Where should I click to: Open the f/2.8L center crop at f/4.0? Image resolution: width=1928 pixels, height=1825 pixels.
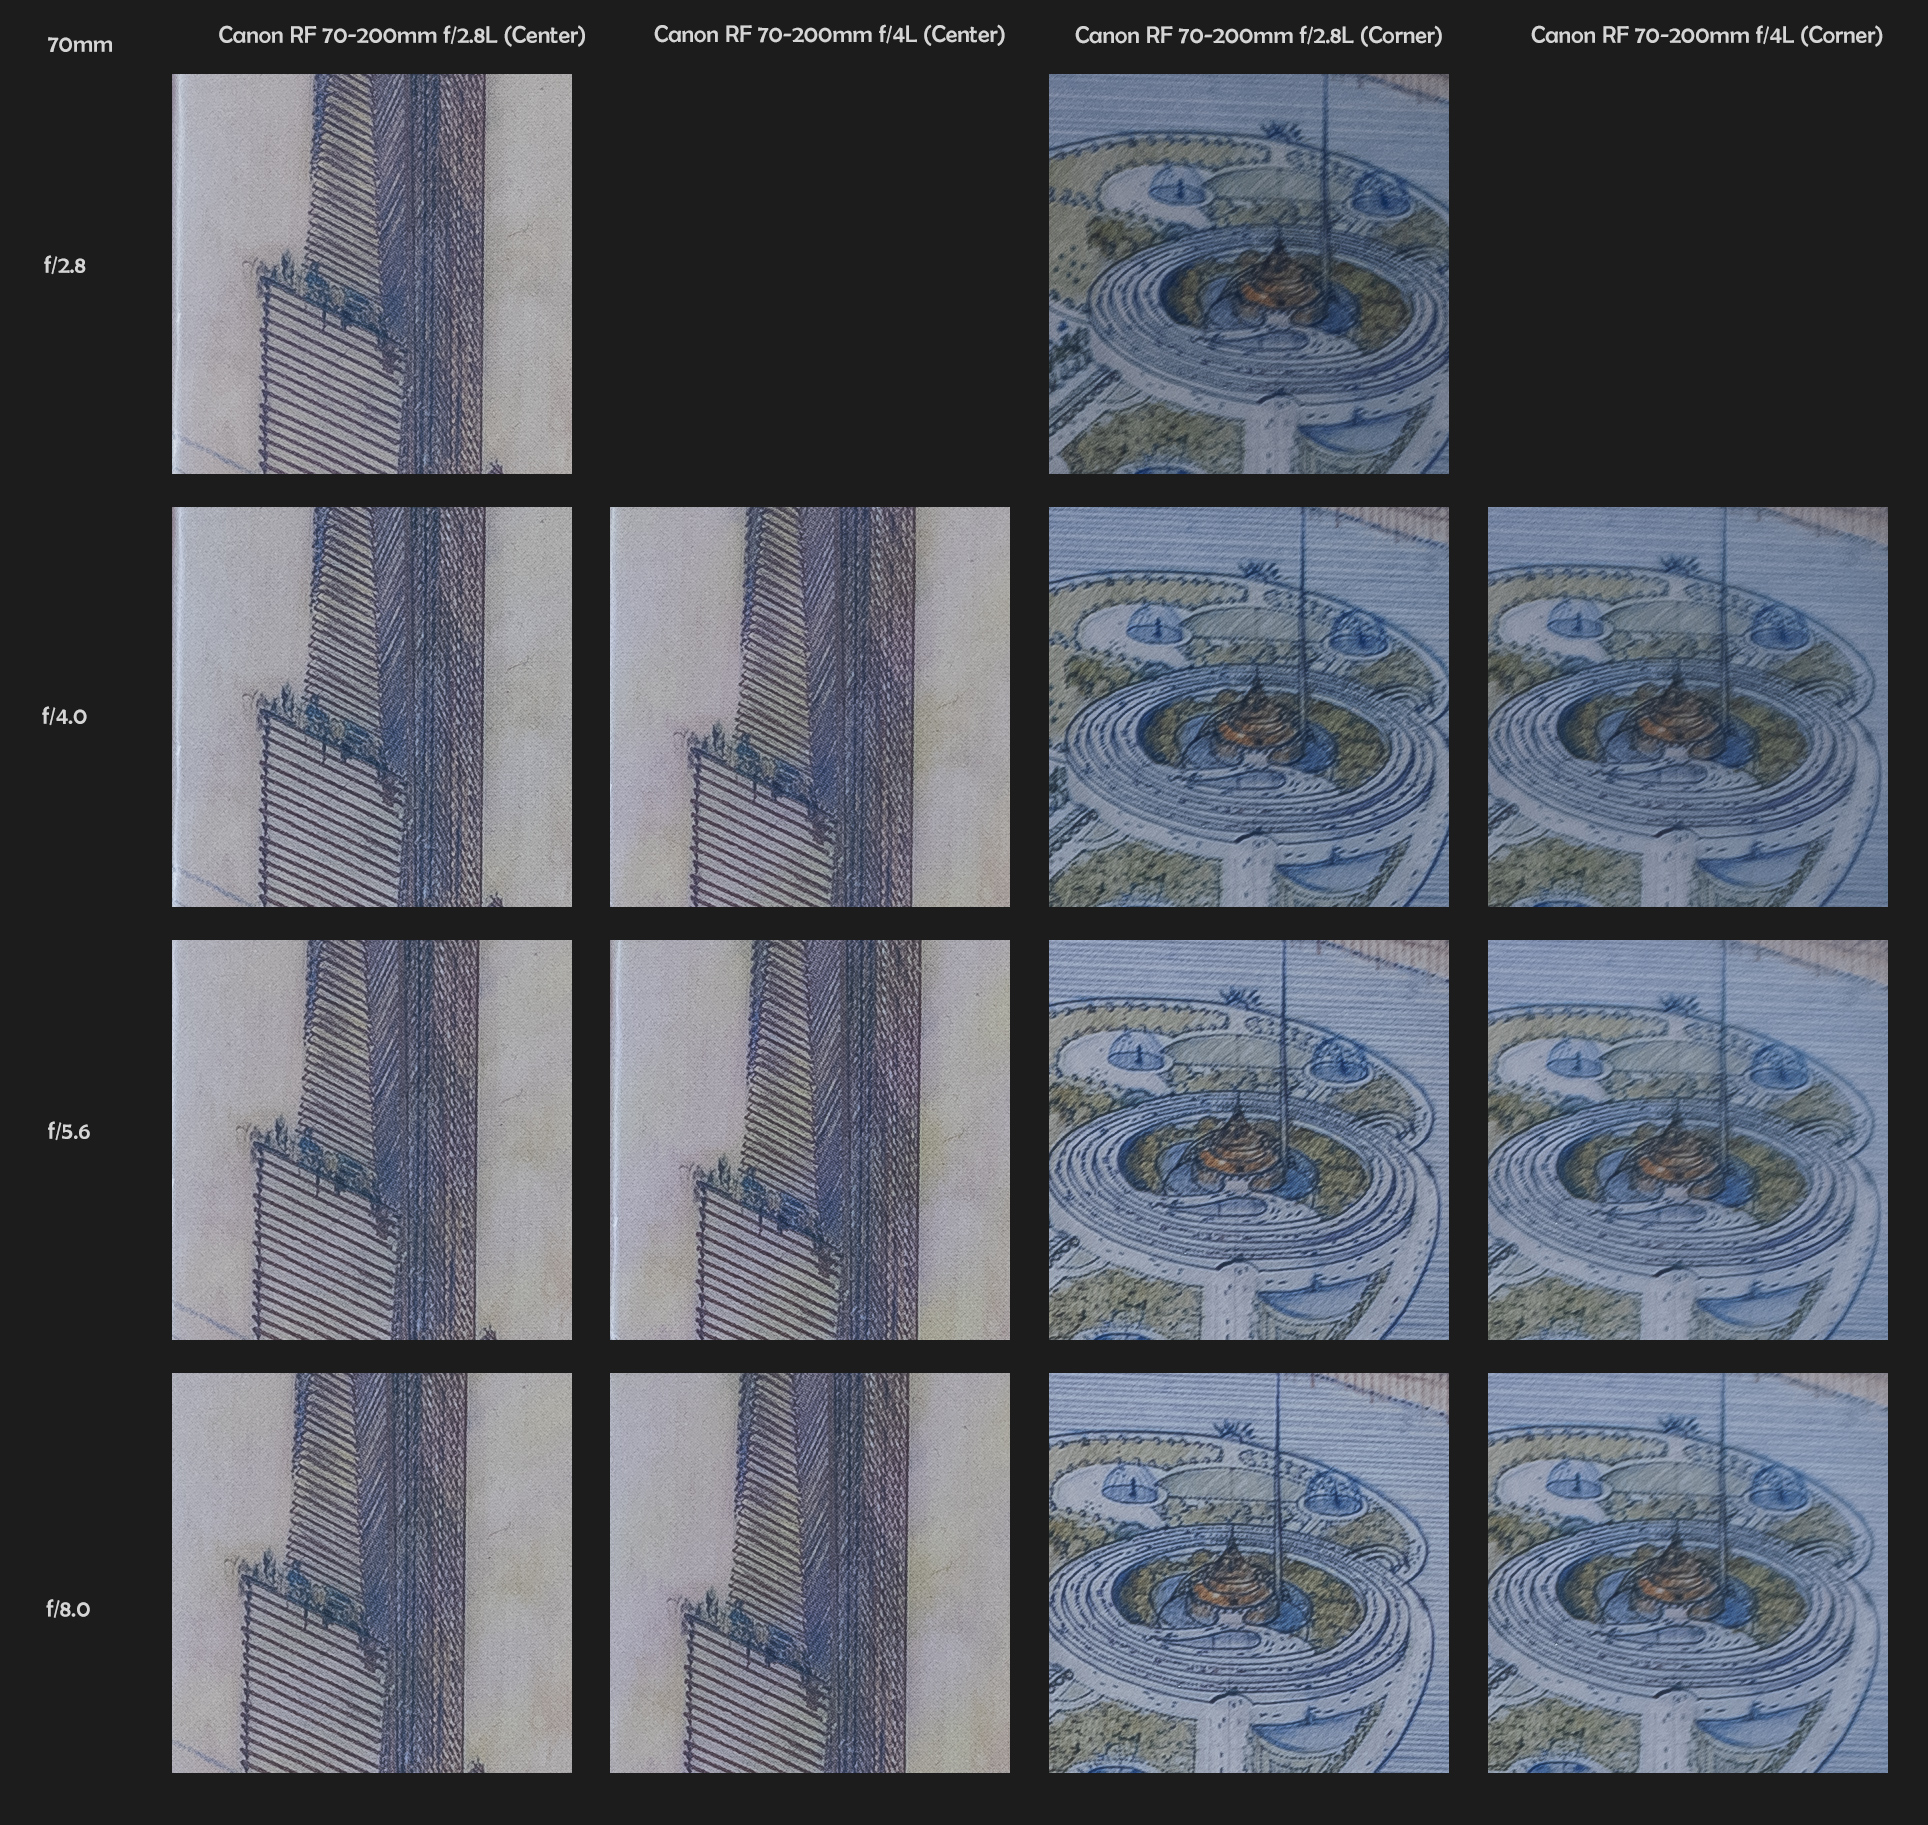click(x=372, y=707)
